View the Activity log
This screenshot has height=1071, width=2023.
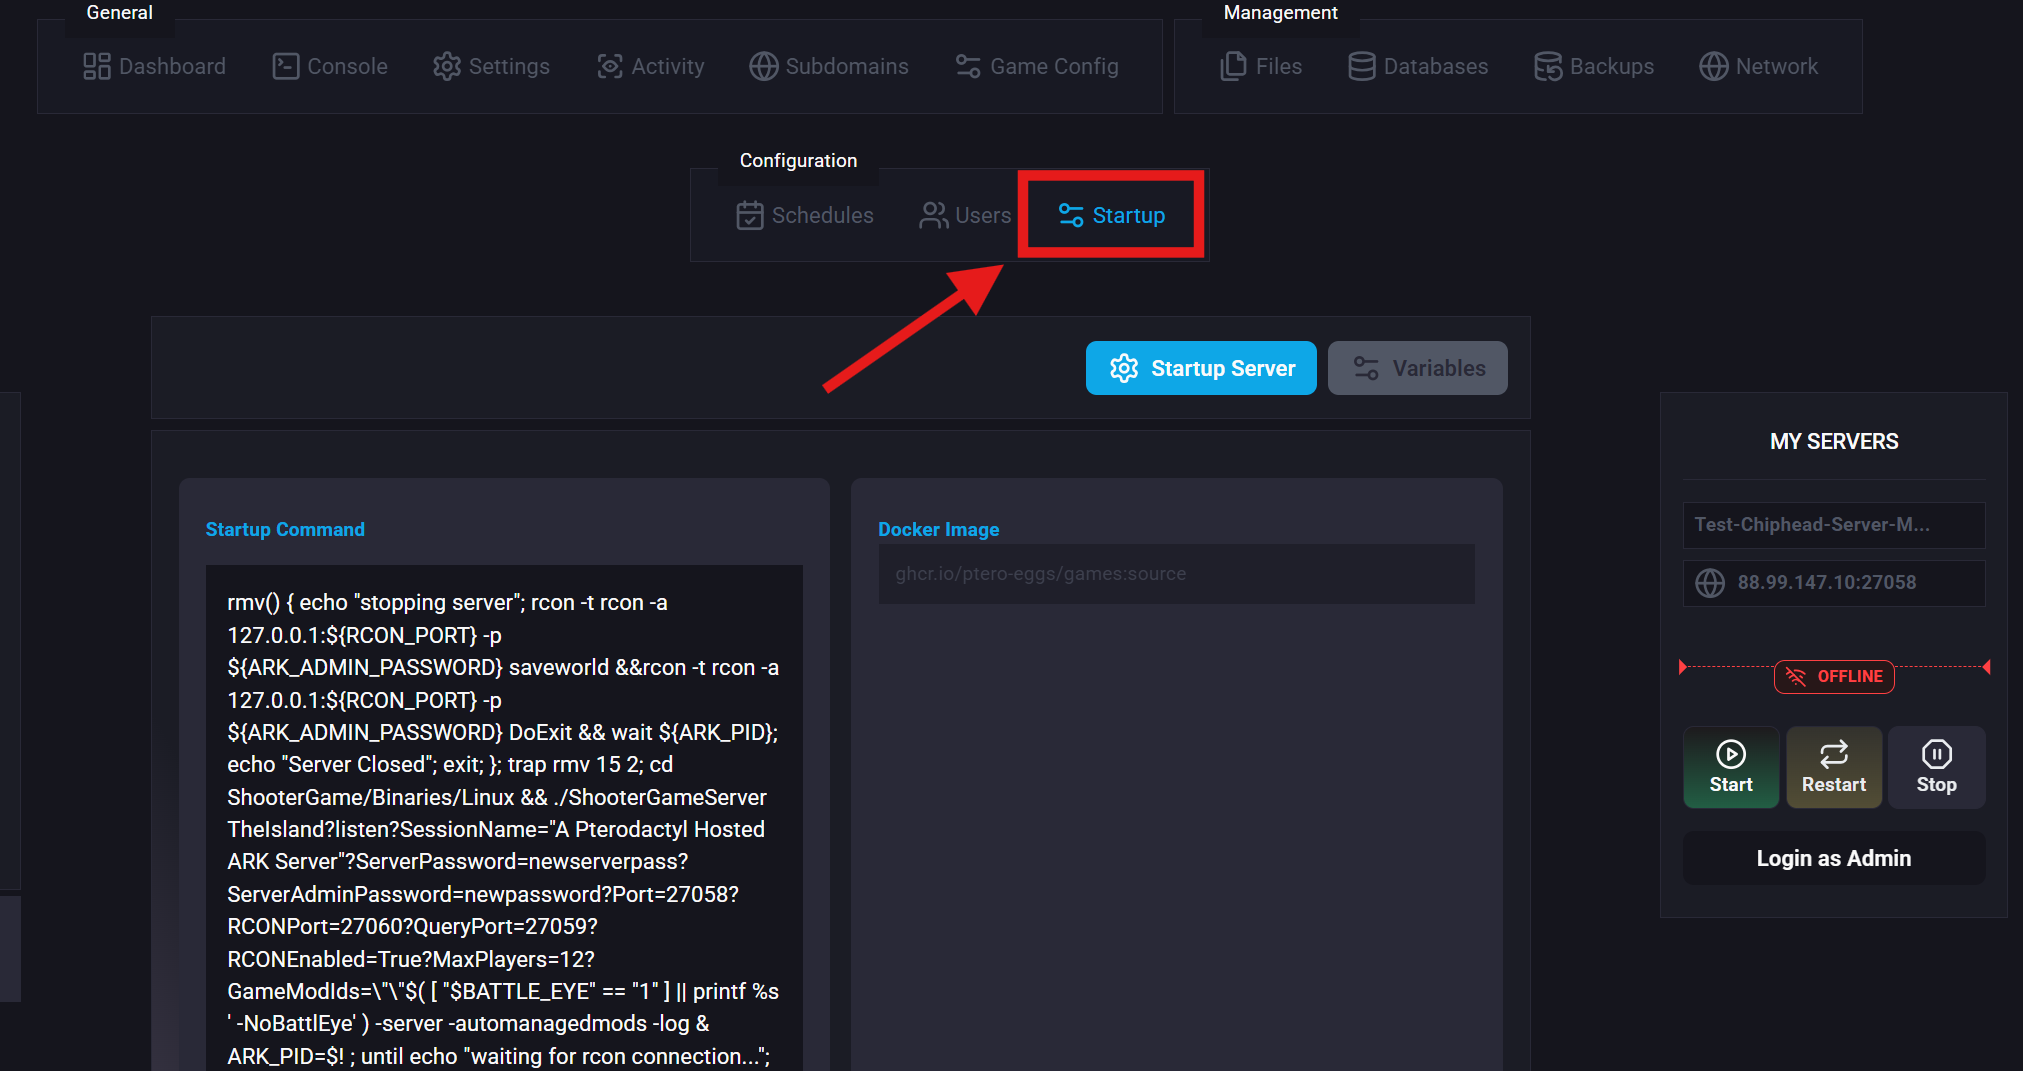[x=651, y=66]
